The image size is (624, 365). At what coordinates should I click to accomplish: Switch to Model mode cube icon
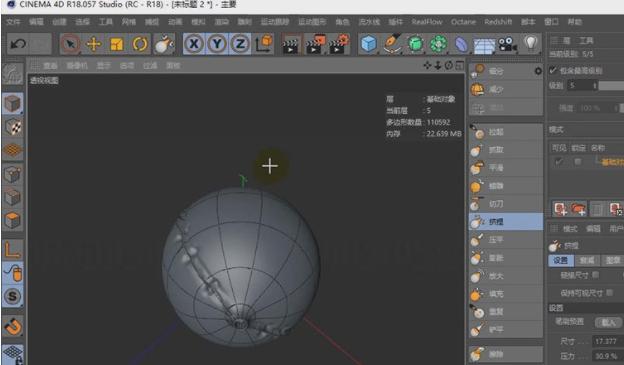coord(12,104)
